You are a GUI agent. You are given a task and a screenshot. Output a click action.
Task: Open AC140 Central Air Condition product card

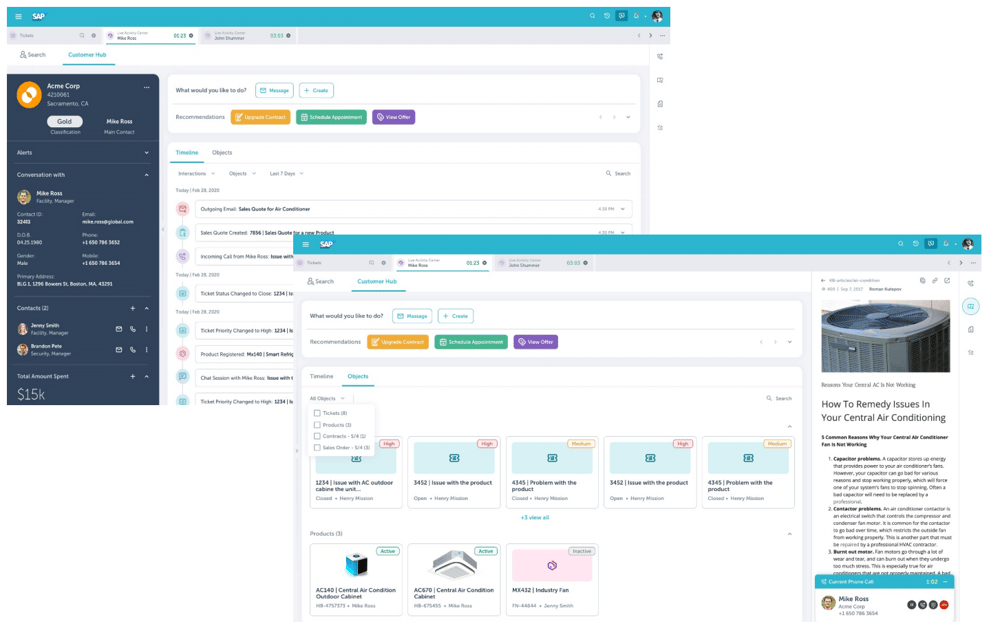tap(356, 579)
